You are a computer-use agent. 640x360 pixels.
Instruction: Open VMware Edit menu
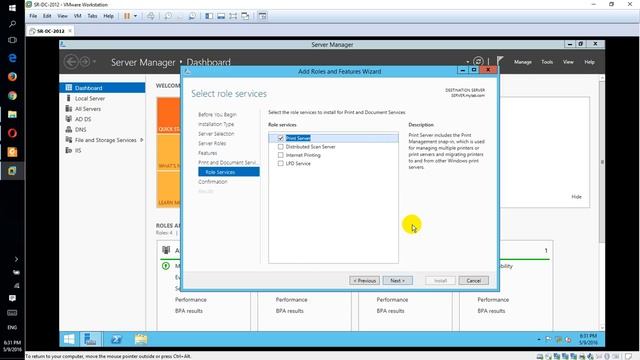[47, 16]
